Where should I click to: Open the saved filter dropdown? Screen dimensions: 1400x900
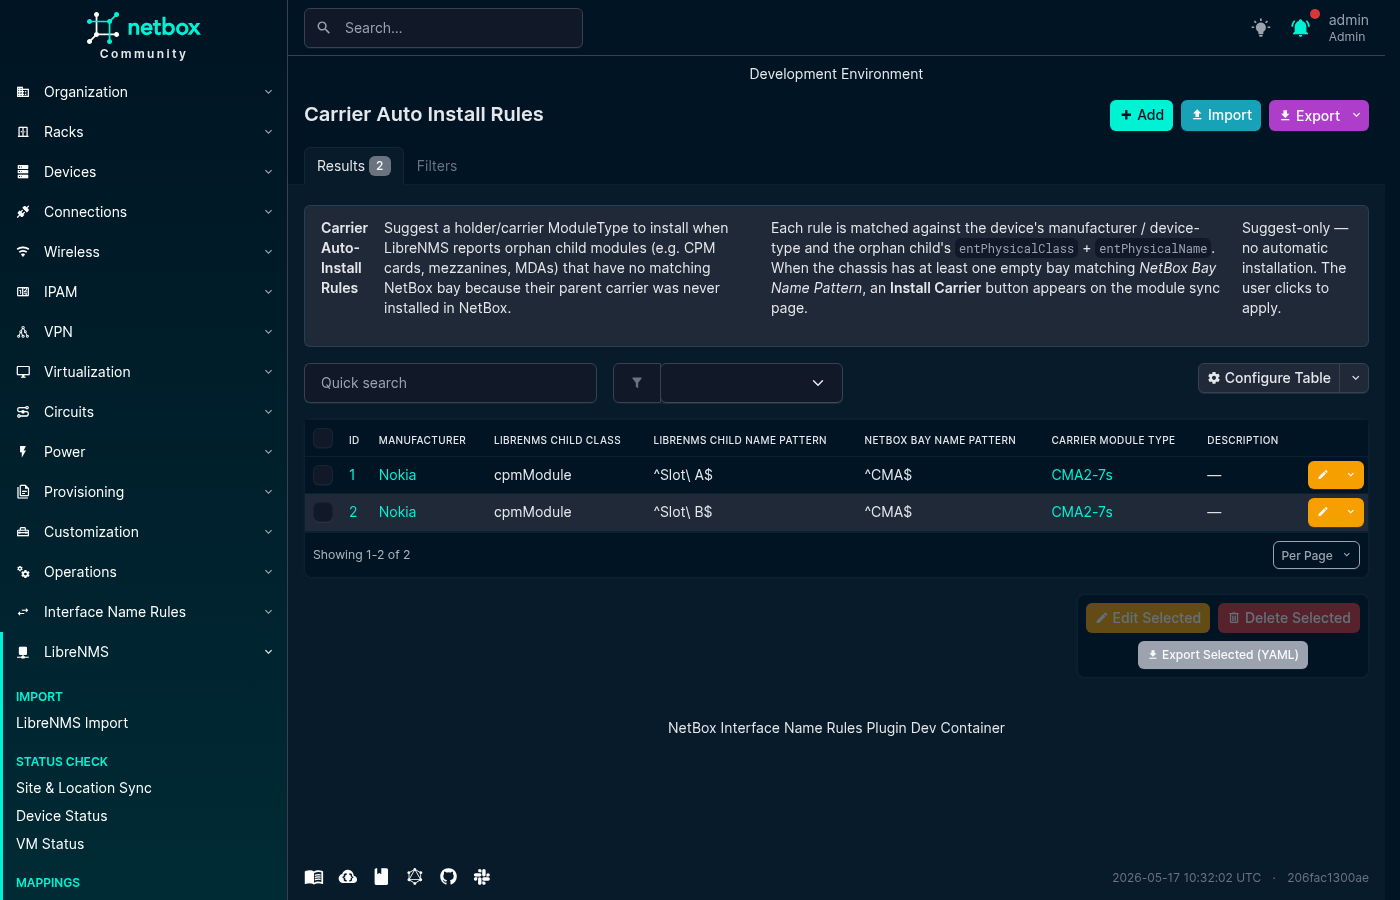[752, 383]
